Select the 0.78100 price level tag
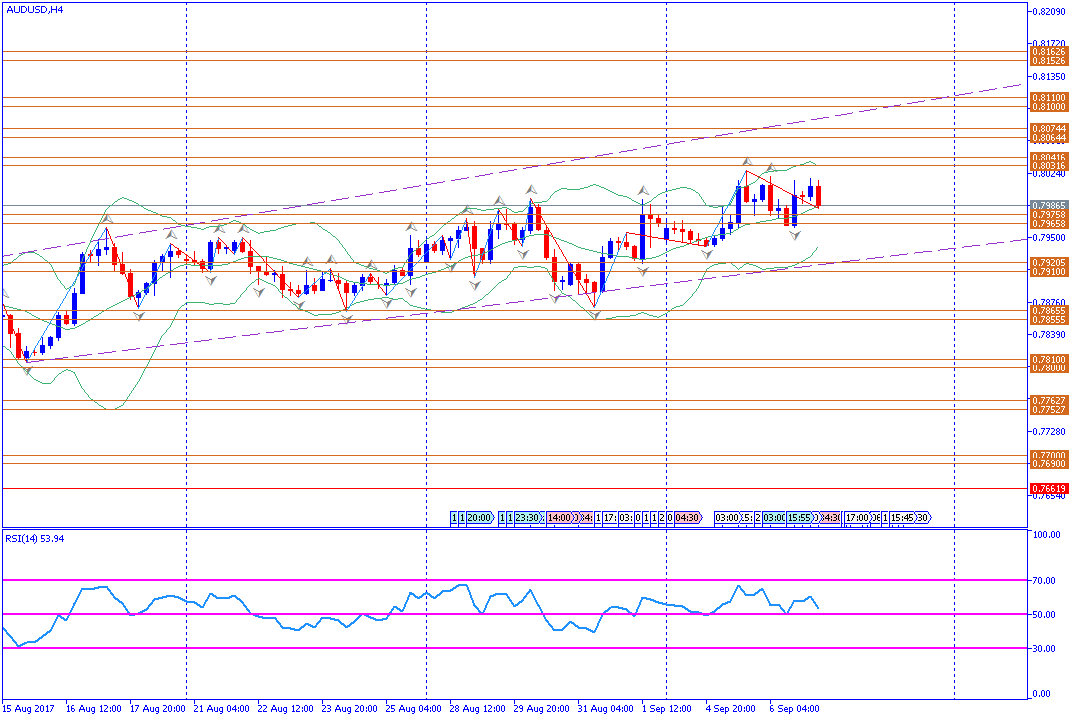The height and width of the screenshot is (720, 1080). pyautogui.click(x=1046, y=359)
